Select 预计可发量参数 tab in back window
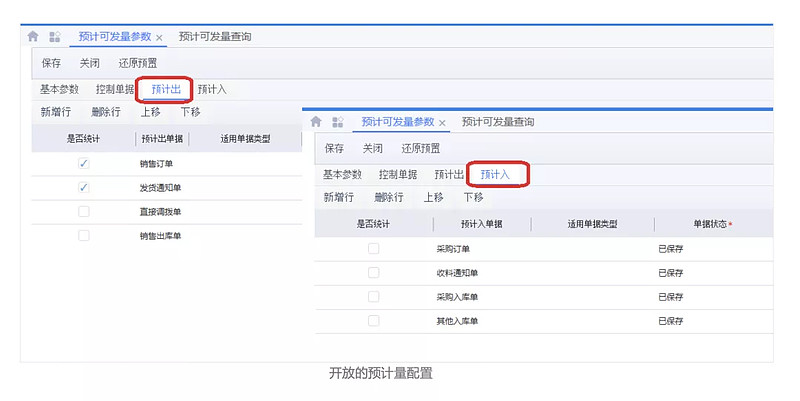Screen dimensions: 800x401 click(x=115, y=37)
